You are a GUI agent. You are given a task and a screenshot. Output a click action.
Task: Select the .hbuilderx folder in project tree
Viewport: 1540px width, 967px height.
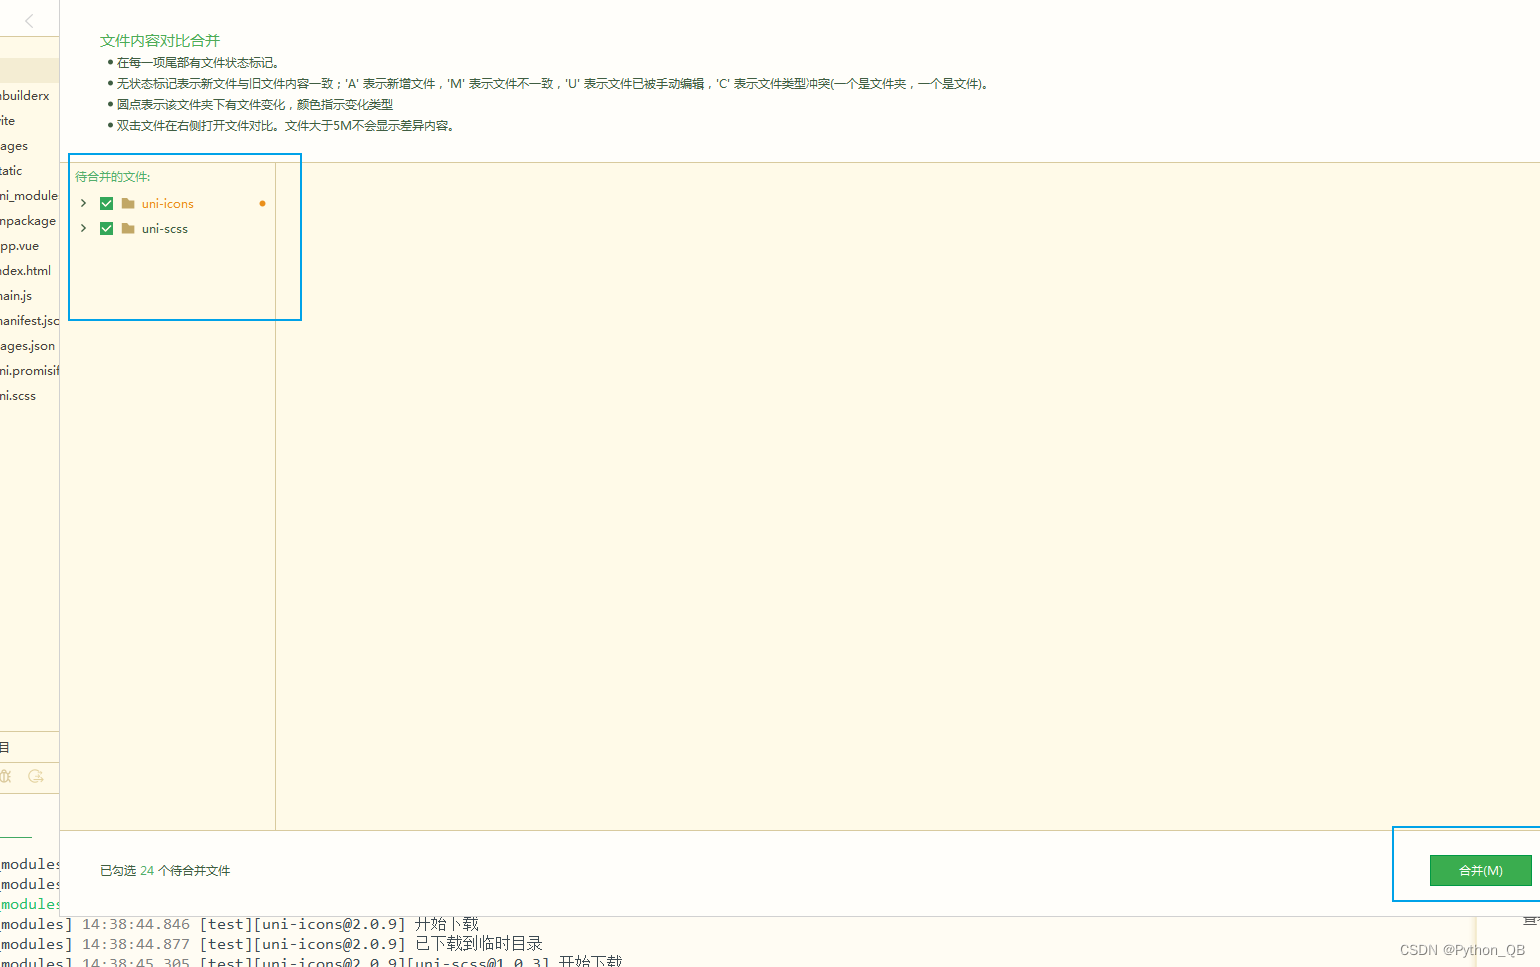tap(25, 95)
